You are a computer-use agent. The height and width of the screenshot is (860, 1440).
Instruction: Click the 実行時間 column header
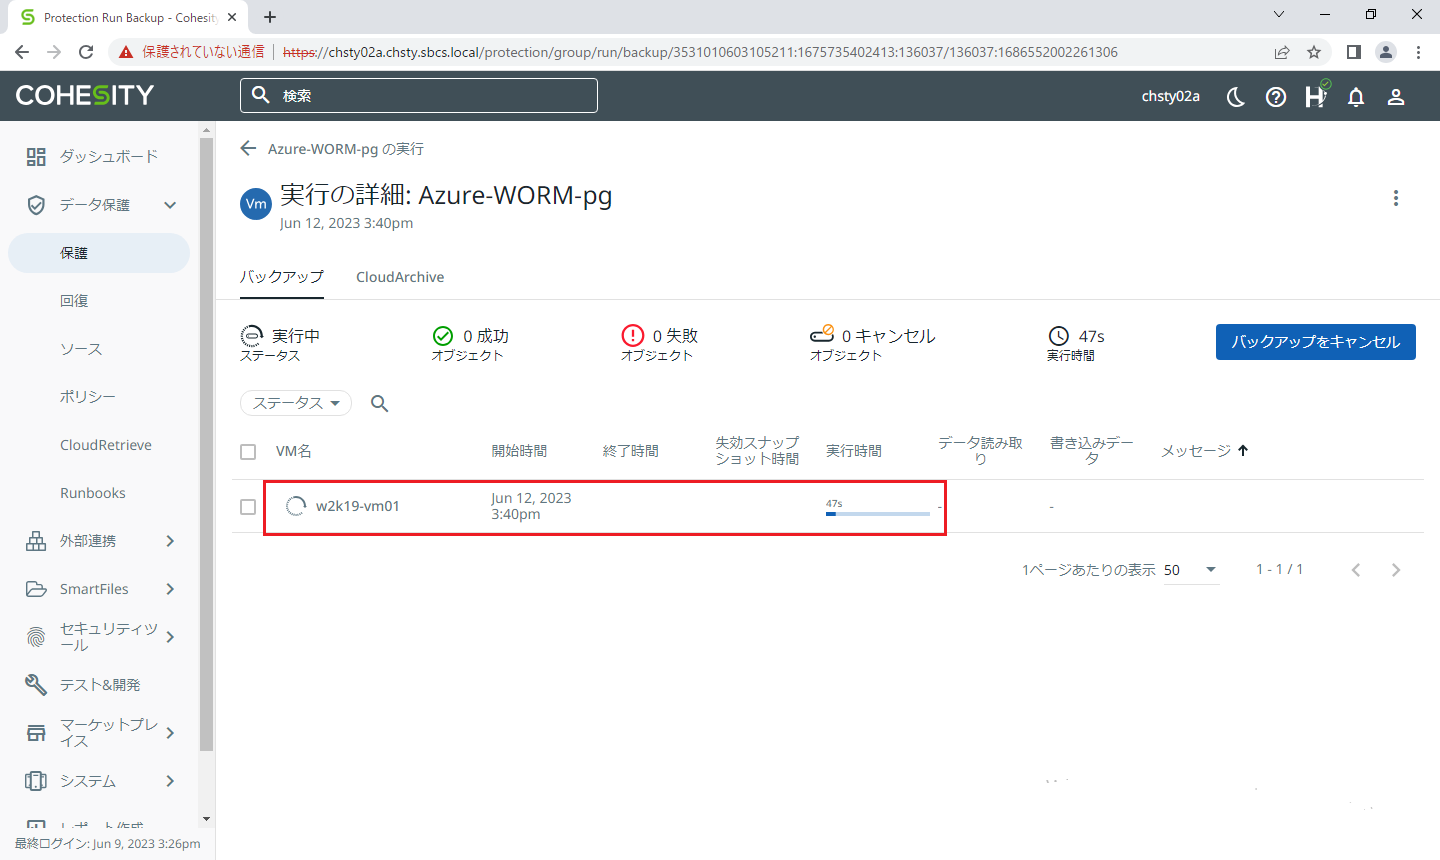click(854, 451)
